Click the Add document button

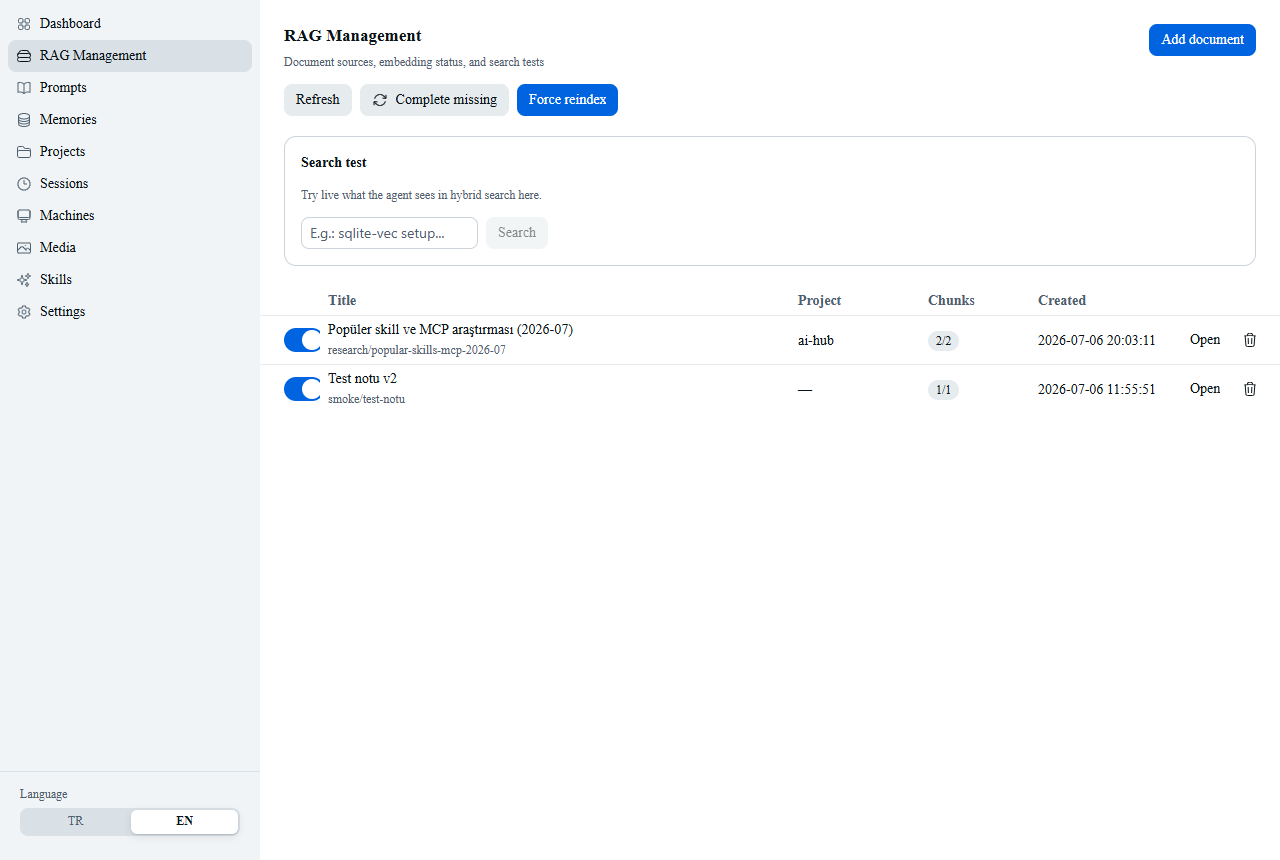1202,40
